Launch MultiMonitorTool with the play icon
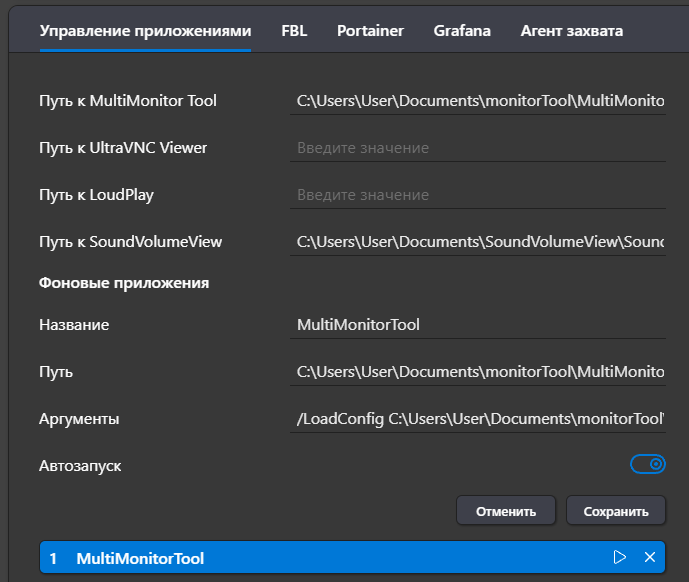The image size is (689, 582). (620, 557)
